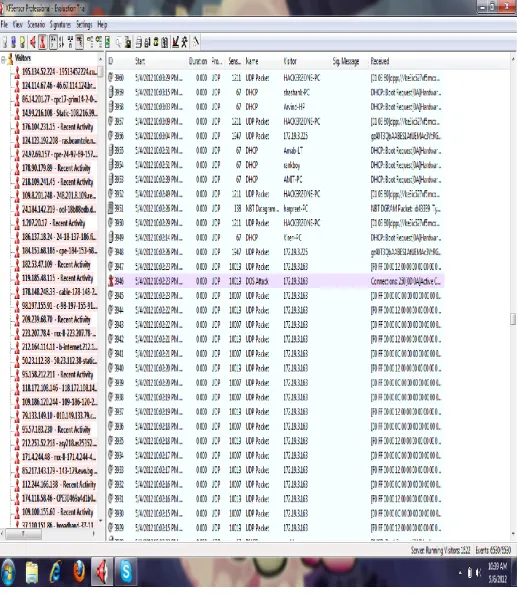This screenshot has height=596, width=519.
Task: Sort events by ID column header
Action: pyautogui.click(x=120, y=61)
